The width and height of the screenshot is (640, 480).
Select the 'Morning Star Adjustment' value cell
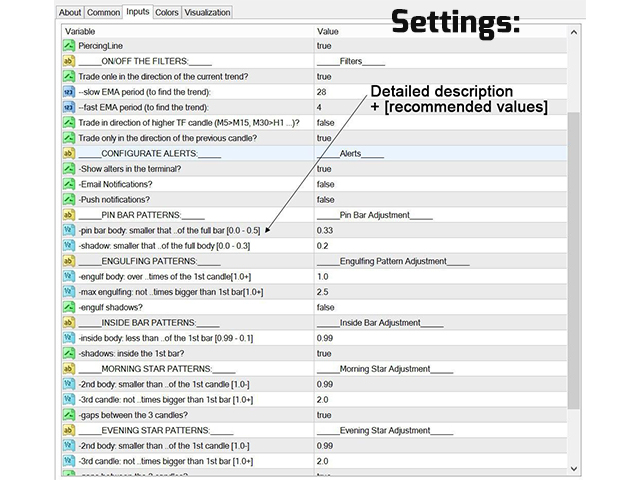pos(441,369)
